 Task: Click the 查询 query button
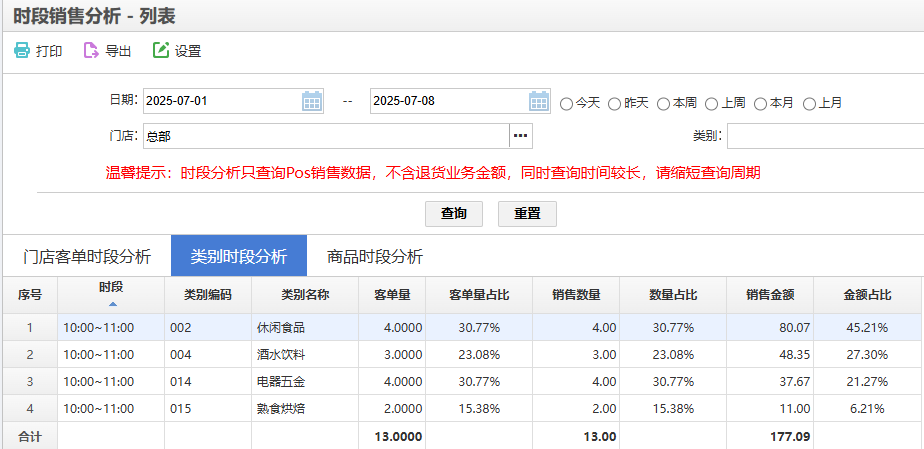point(454,214)
